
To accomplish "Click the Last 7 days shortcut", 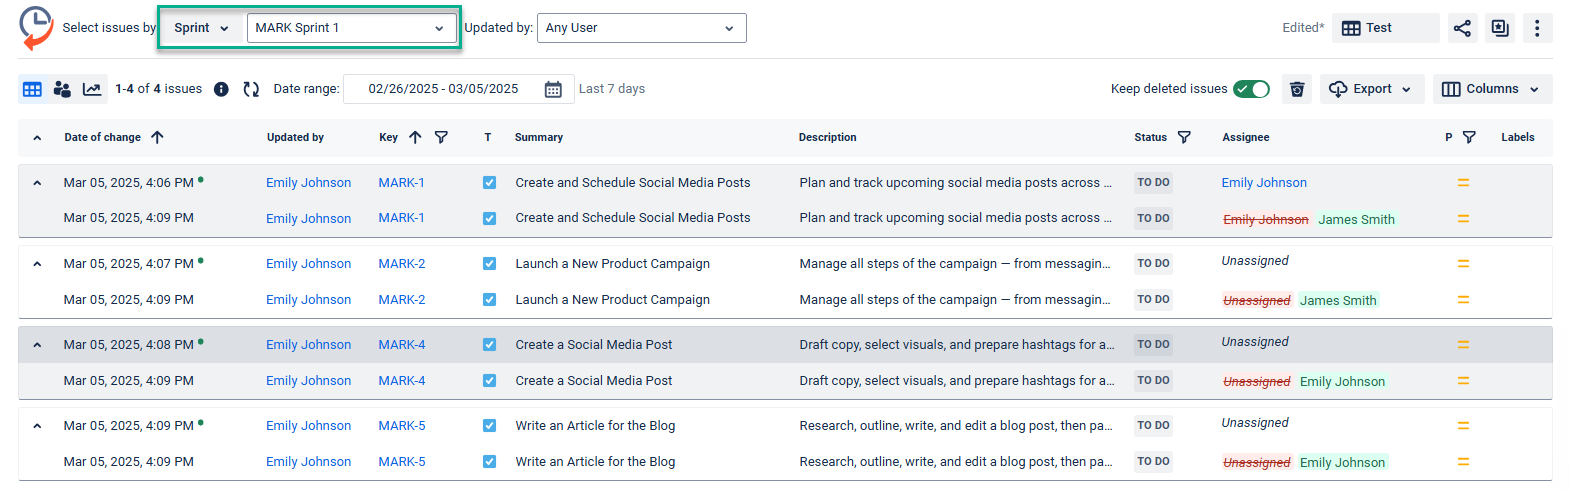I will (612, 89).
